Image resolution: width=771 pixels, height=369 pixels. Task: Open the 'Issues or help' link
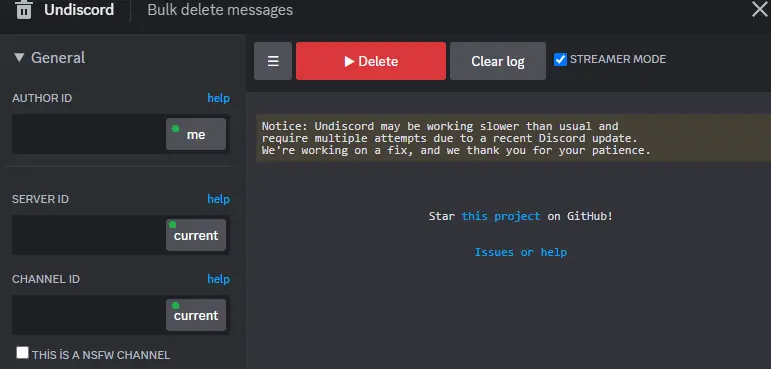(521, 252)
